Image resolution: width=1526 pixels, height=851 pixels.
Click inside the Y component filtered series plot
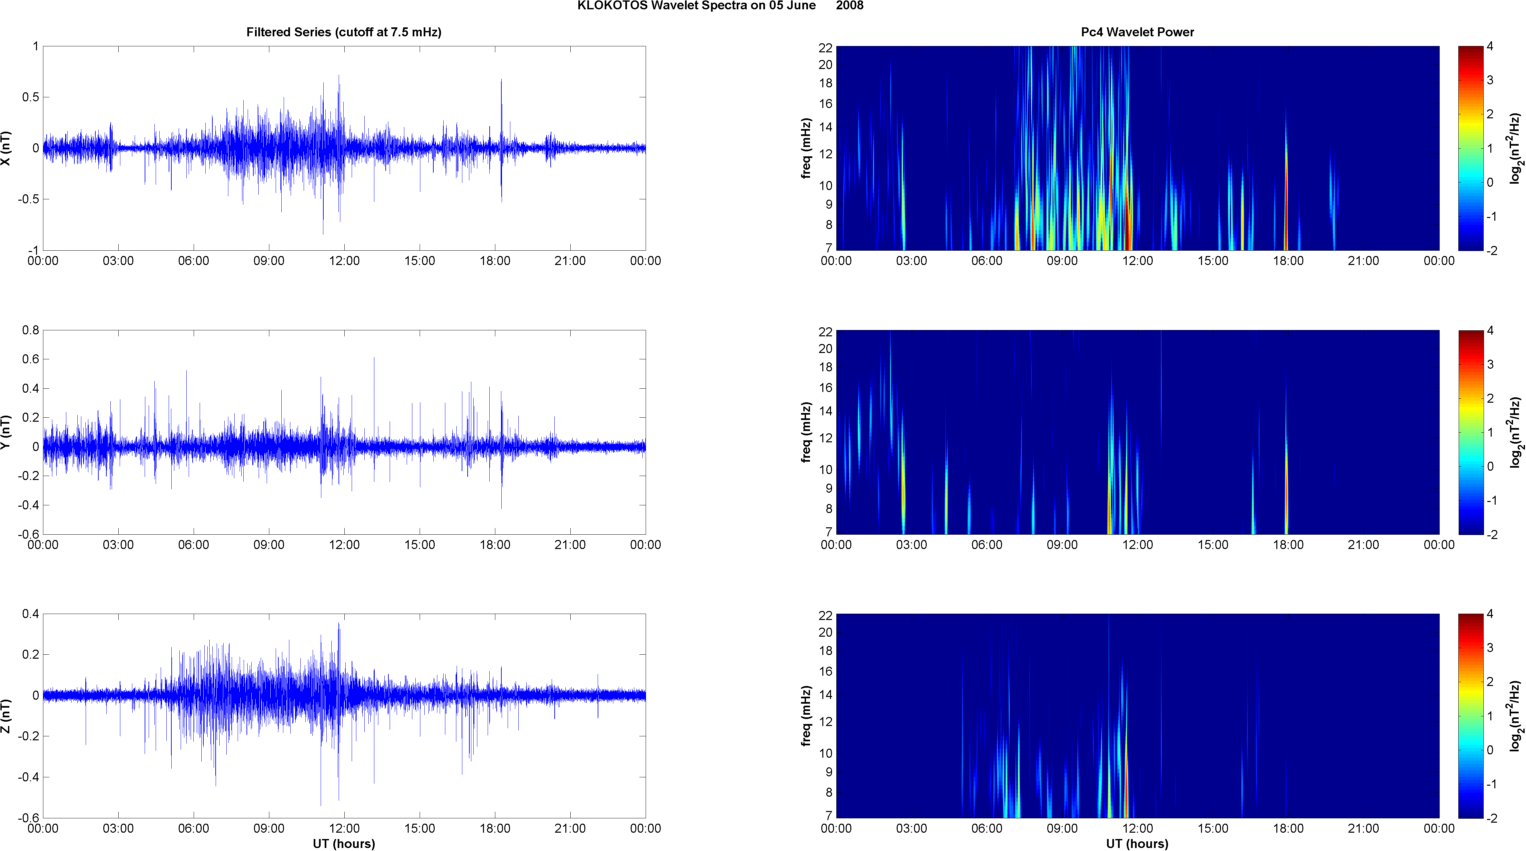click(x=344, y=432)
